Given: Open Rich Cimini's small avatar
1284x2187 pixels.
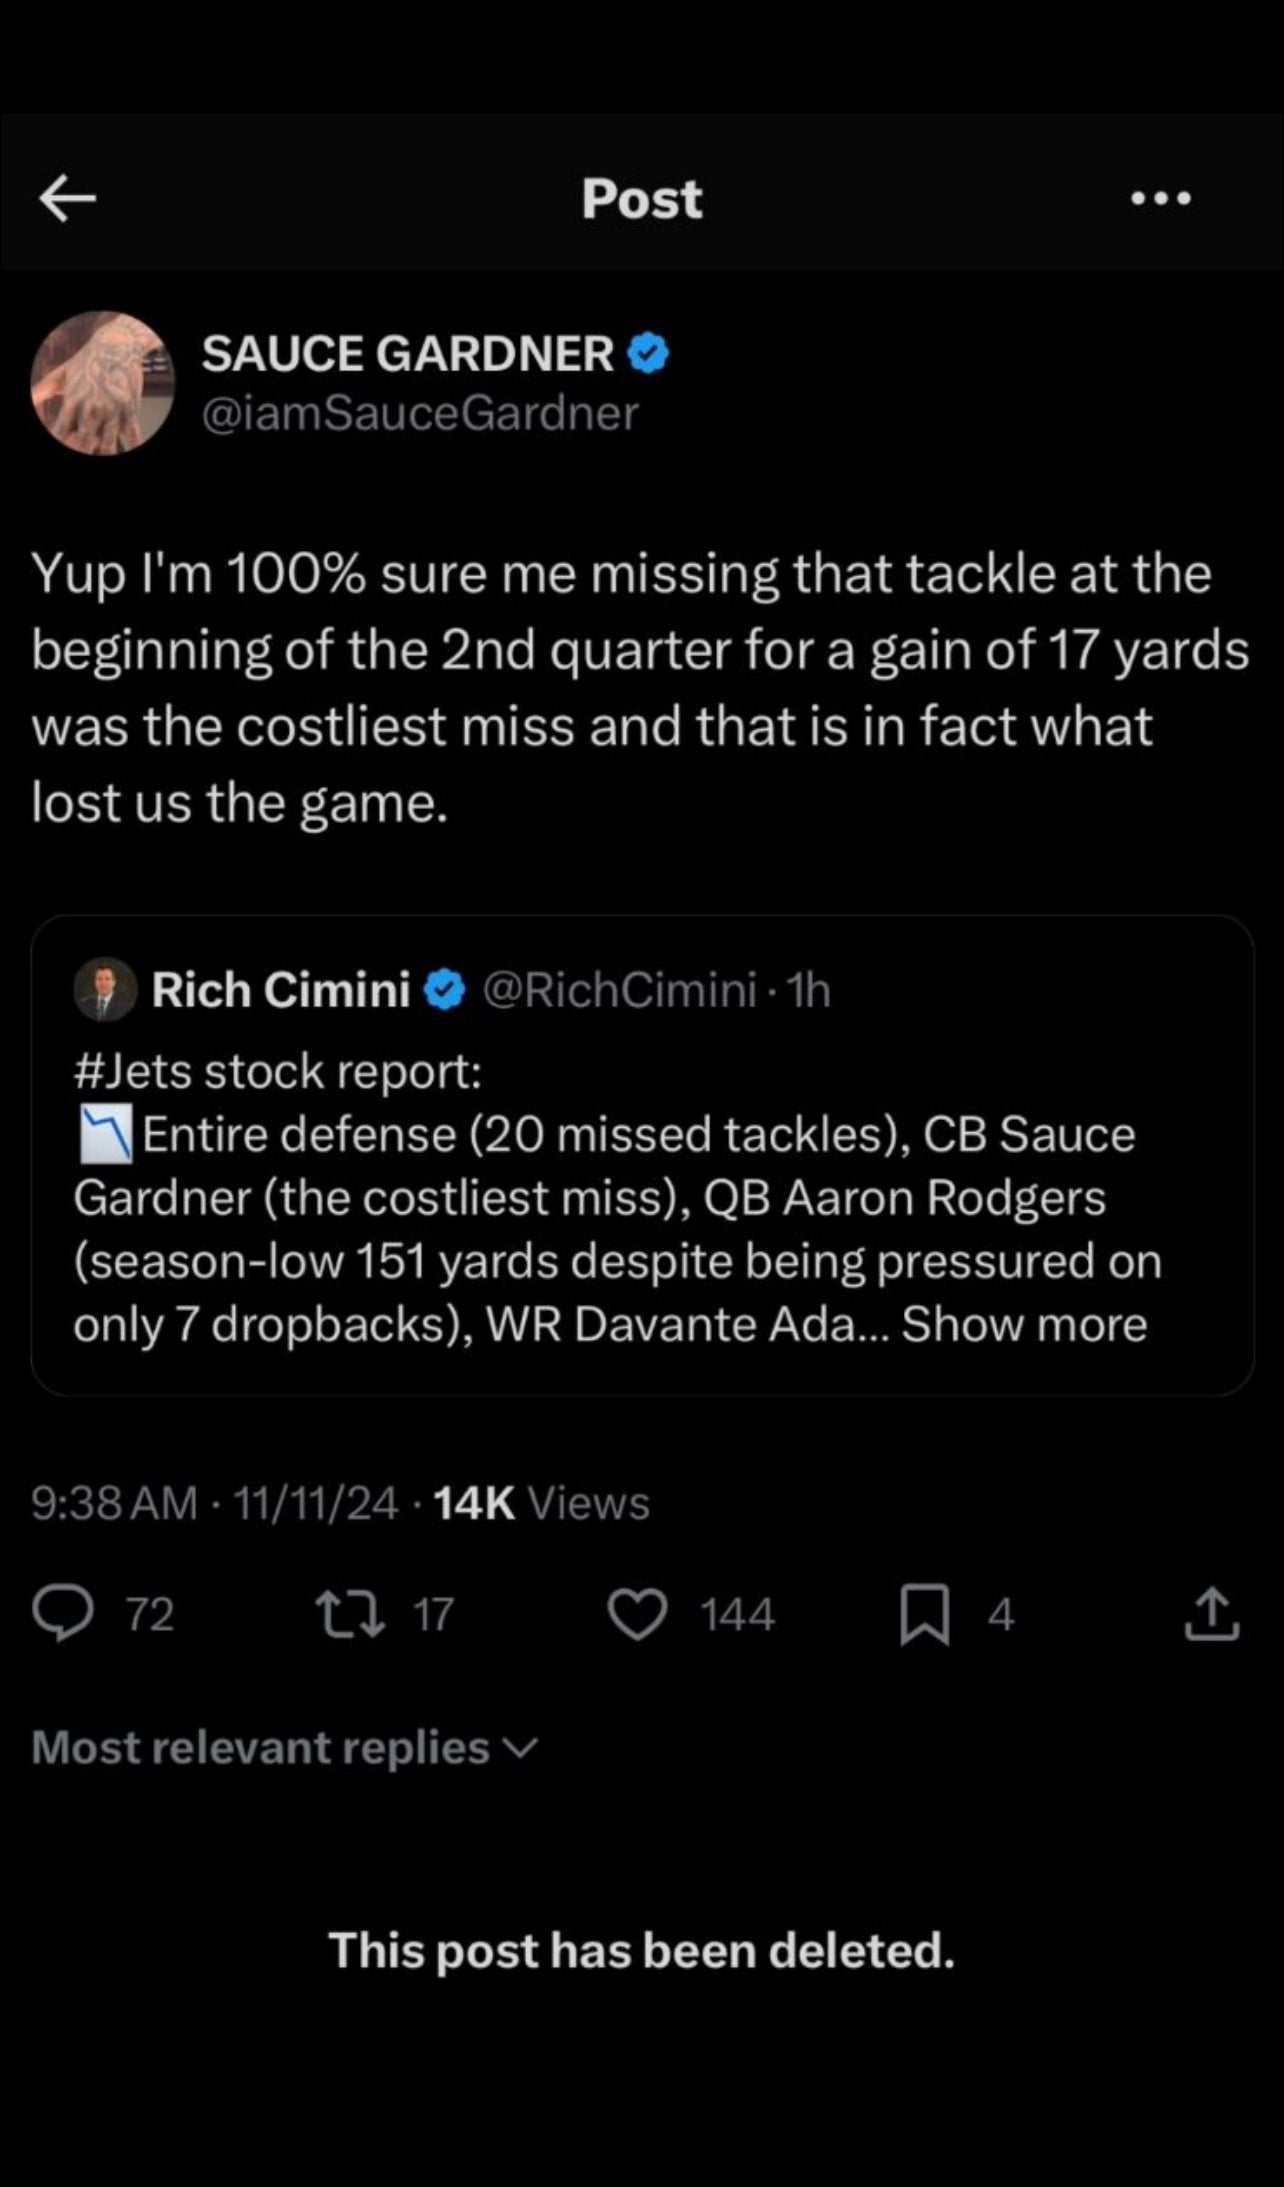Looking at the screenshot, I should coord(105,990).
